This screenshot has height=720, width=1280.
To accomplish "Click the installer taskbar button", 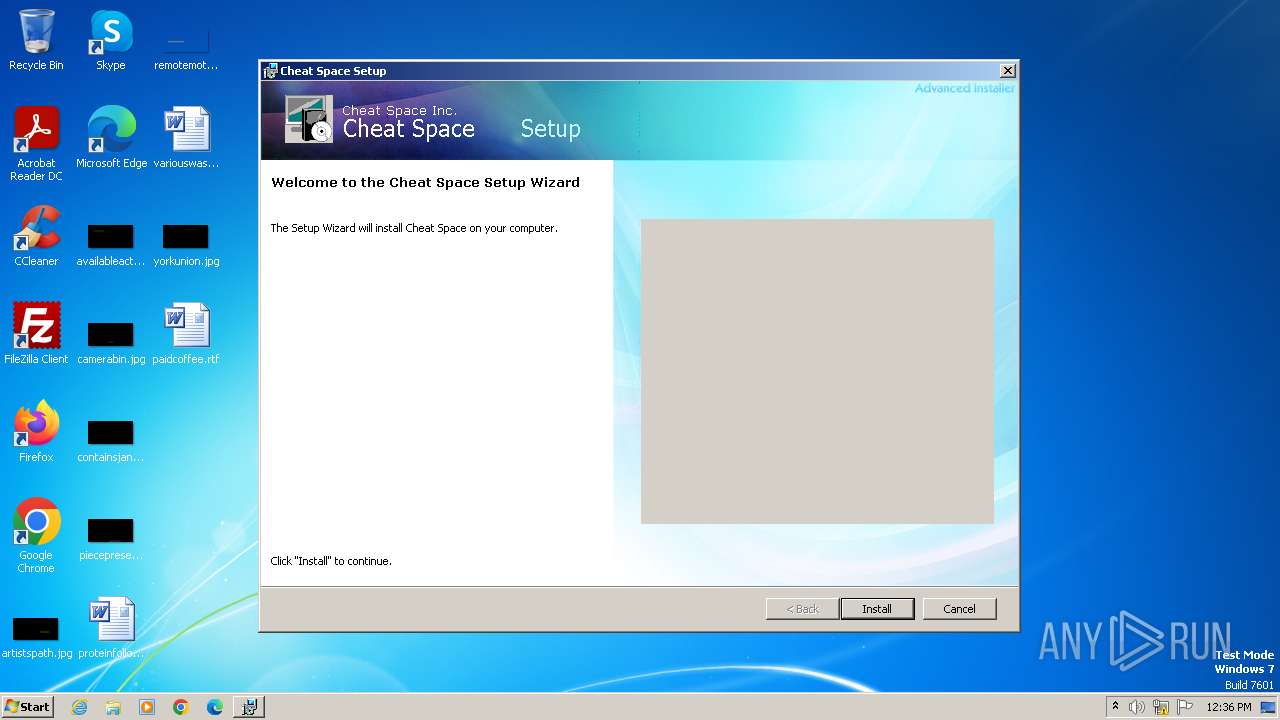I will tap(249, 707).
